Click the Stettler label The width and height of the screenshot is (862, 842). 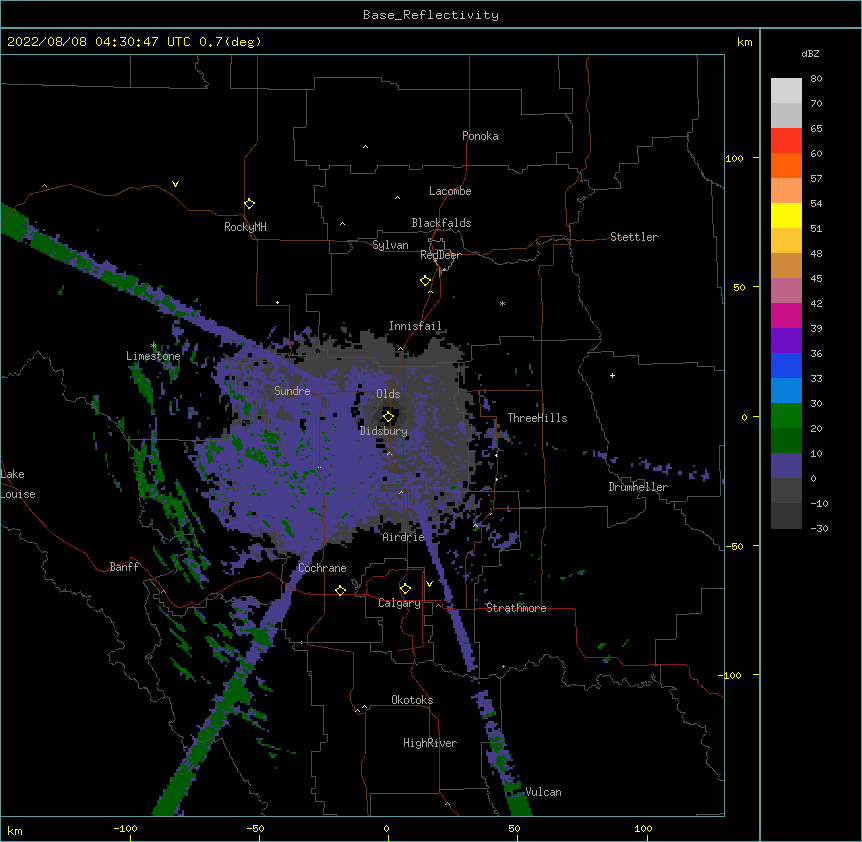coord(634,237)
